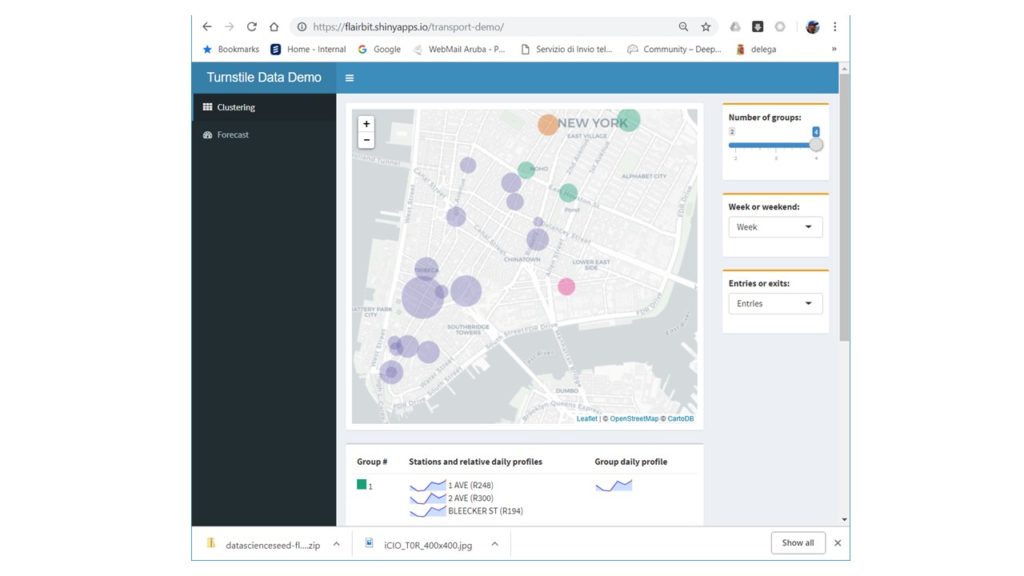Click Show all downloads button
Viewport: 1024px width, 576px height.
(798, 543)
